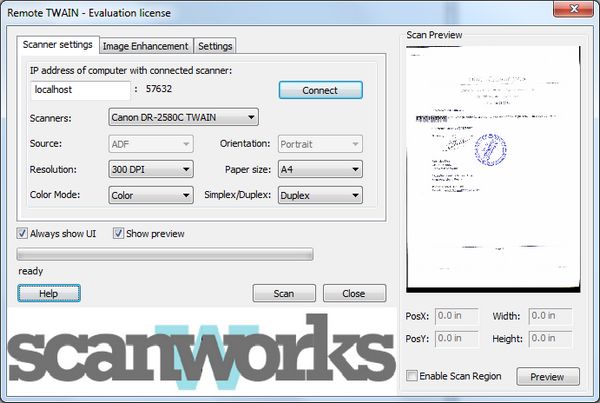The width and height of the screenshot is (600, 403).
Task: Click the localhost IP address field
Action: (x=80, y=90)
